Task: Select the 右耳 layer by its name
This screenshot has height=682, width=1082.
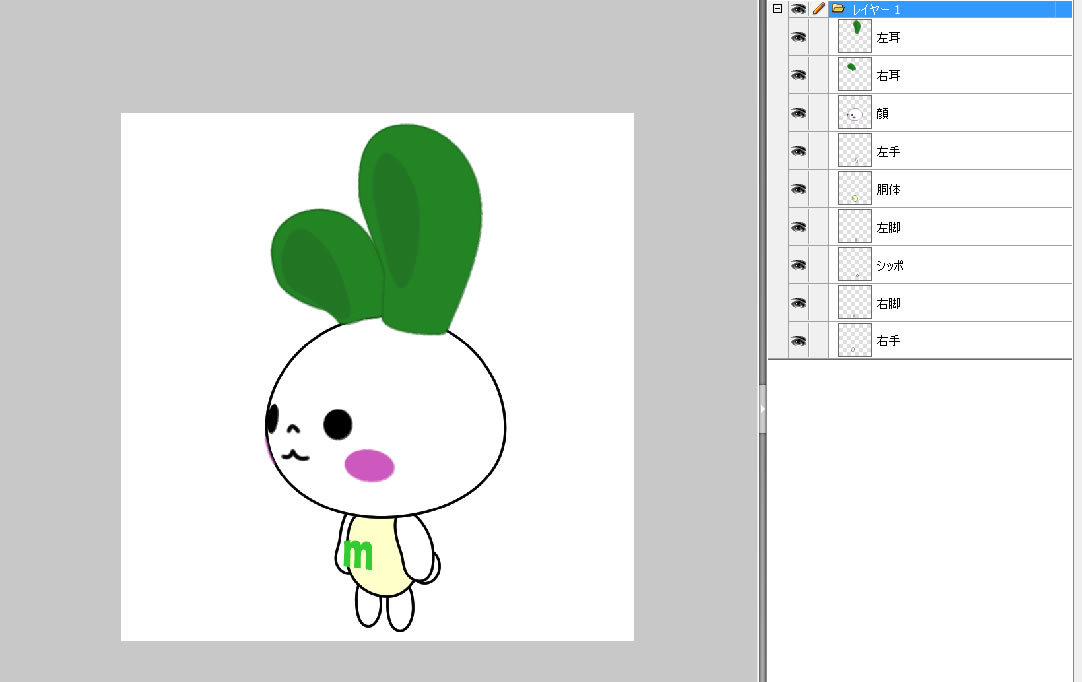Action: pos(888,76)
